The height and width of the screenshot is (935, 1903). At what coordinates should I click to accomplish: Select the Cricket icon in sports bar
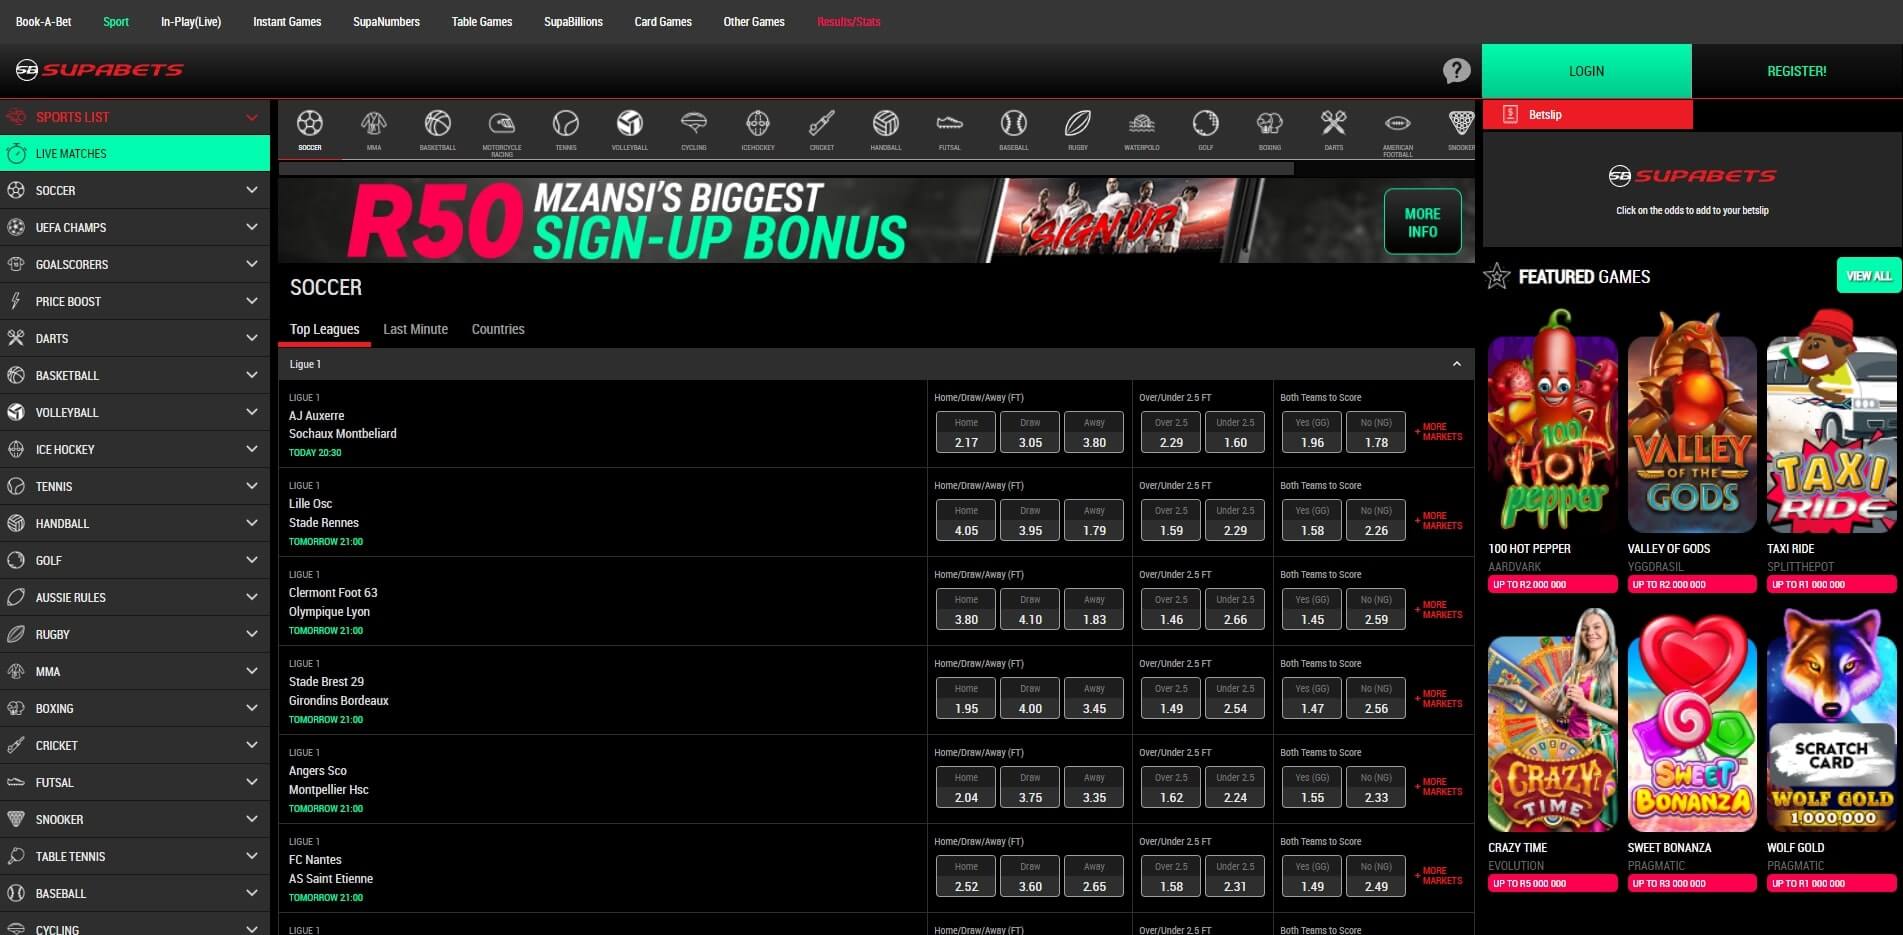pos(821,125)
